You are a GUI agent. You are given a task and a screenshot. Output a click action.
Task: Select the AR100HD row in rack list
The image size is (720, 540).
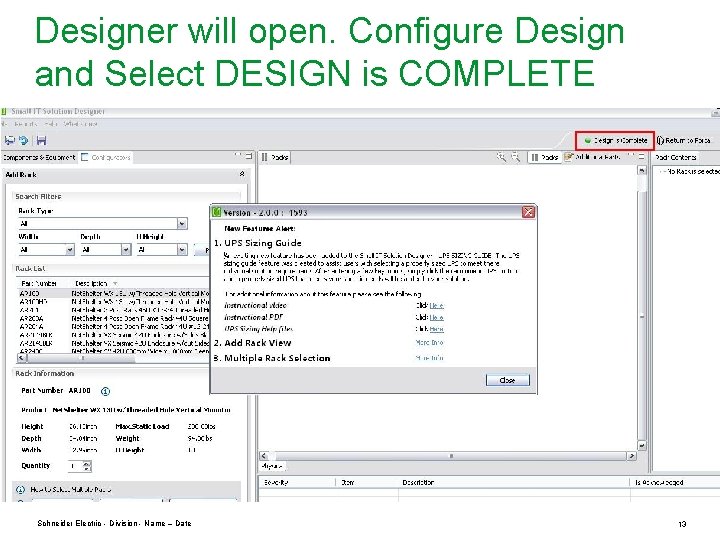[x=113, y=302]
